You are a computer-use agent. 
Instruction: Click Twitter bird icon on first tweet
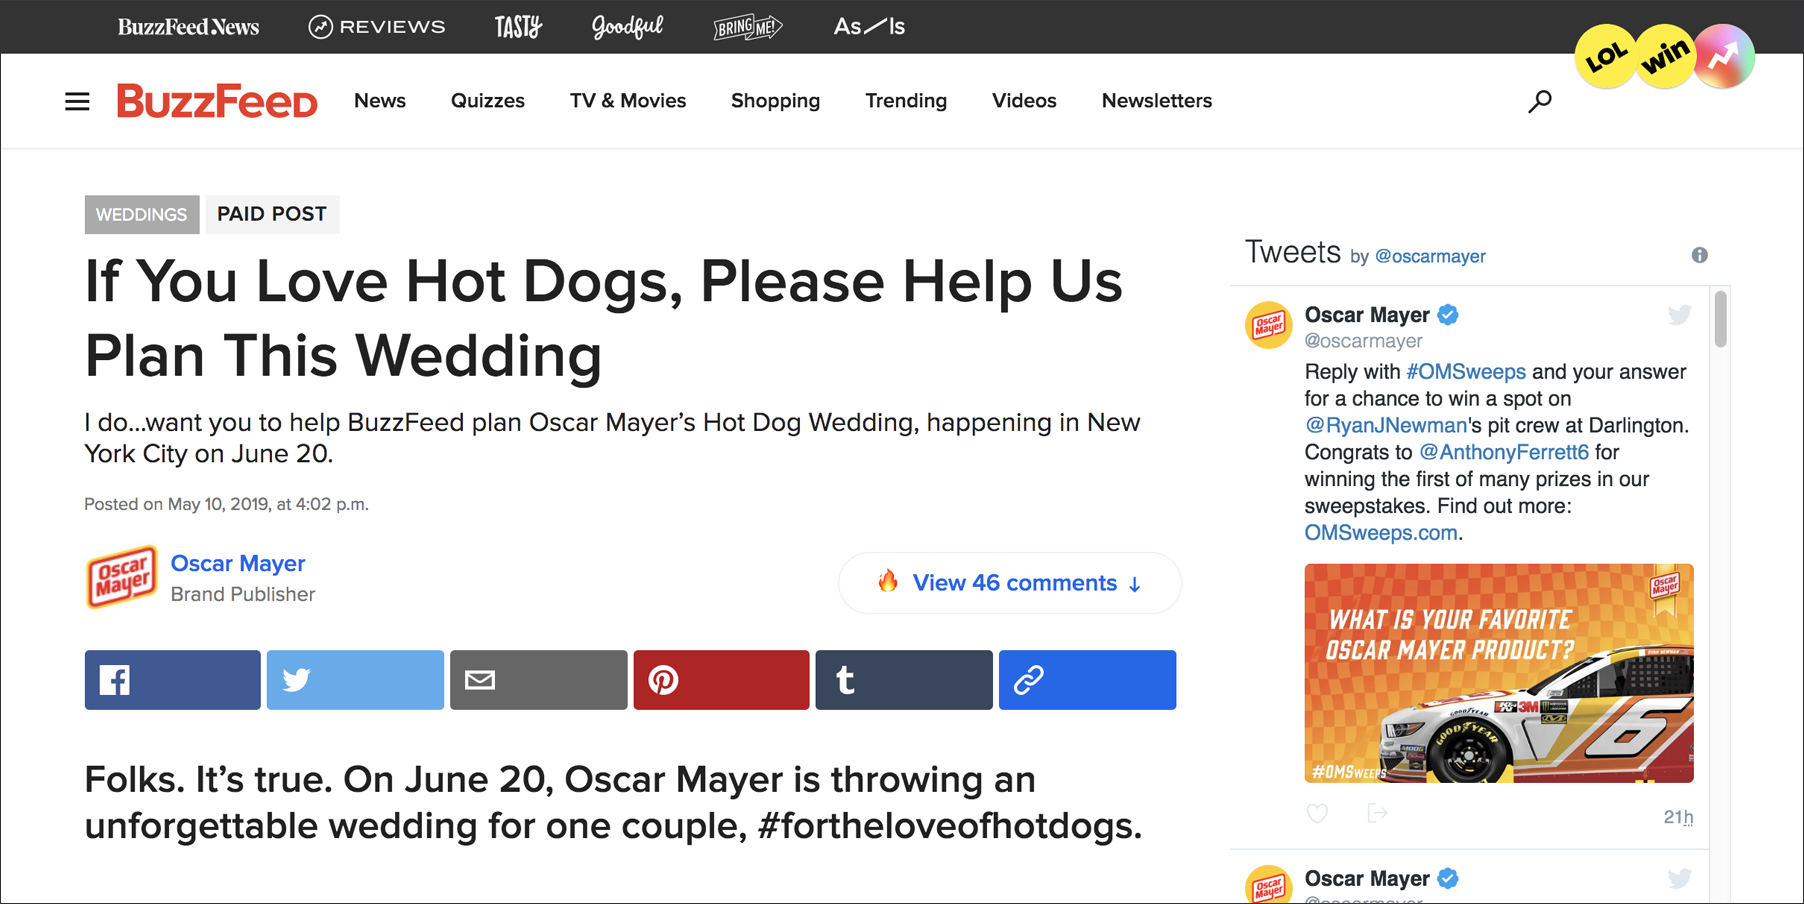point(1679,315)
